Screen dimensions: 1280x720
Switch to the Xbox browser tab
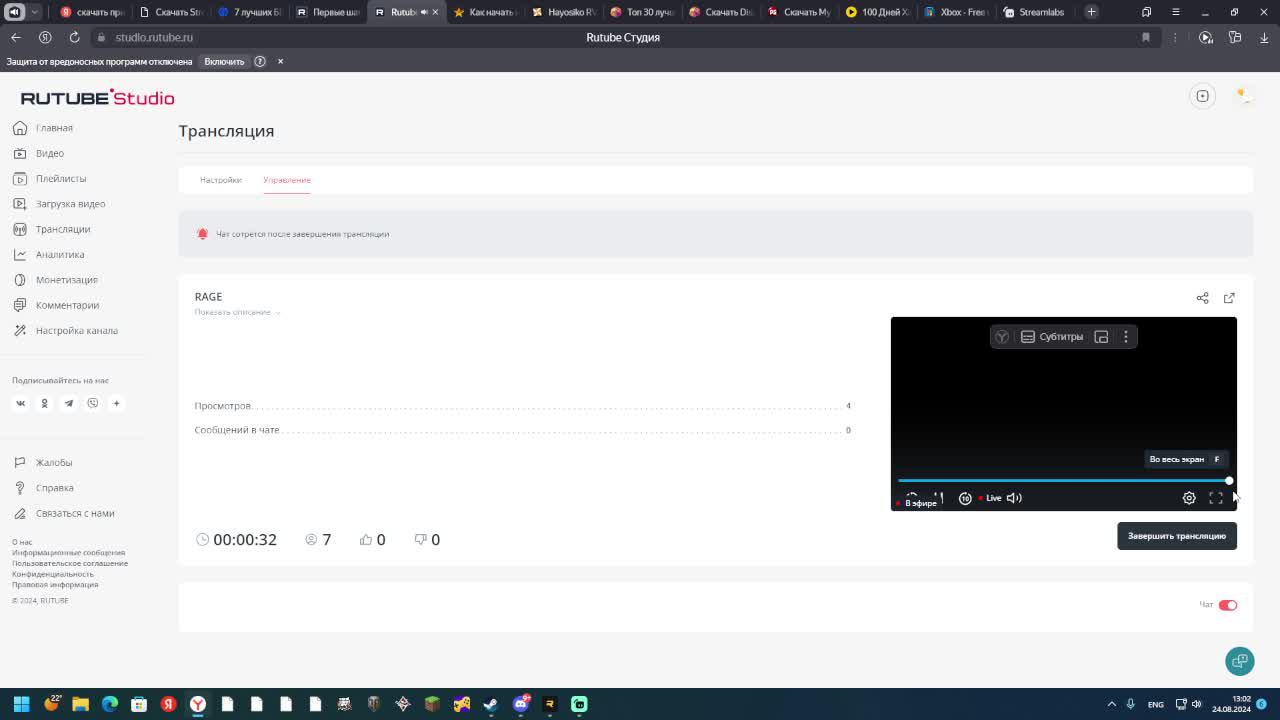(x=956, y=12)
